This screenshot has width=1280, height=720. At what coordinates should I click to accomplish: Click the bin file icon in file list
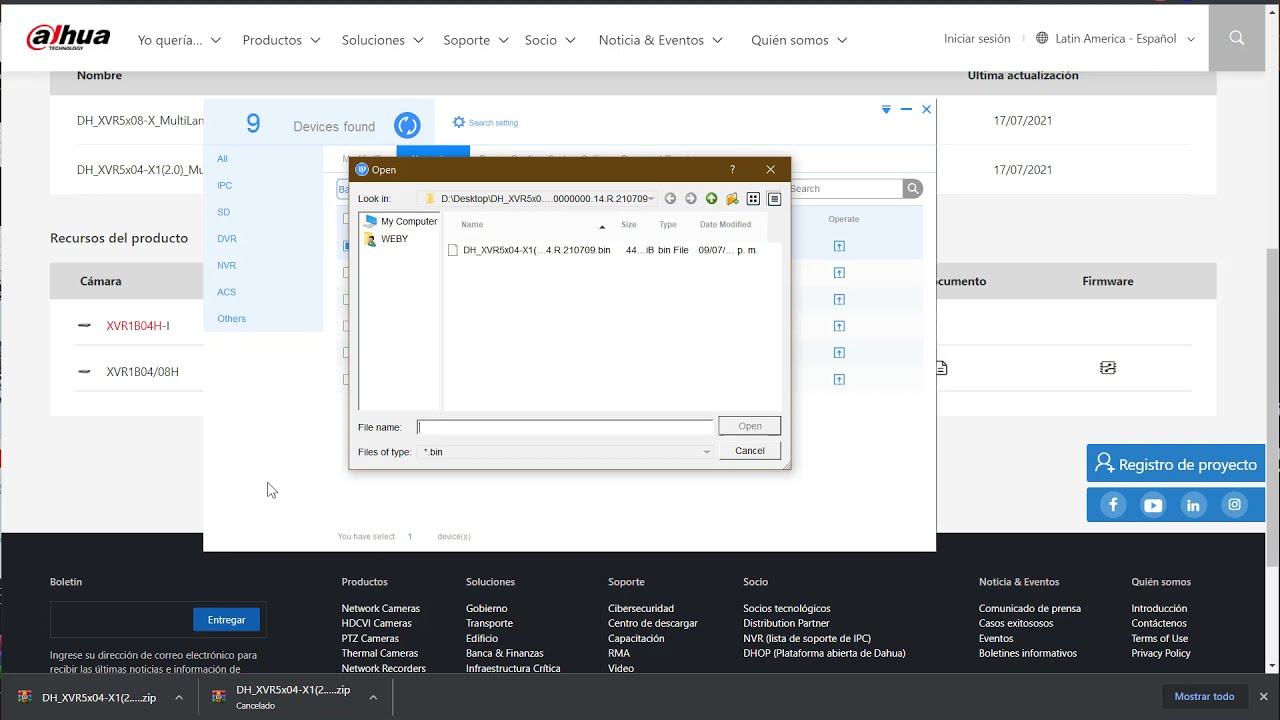click(x=453, y=250)
